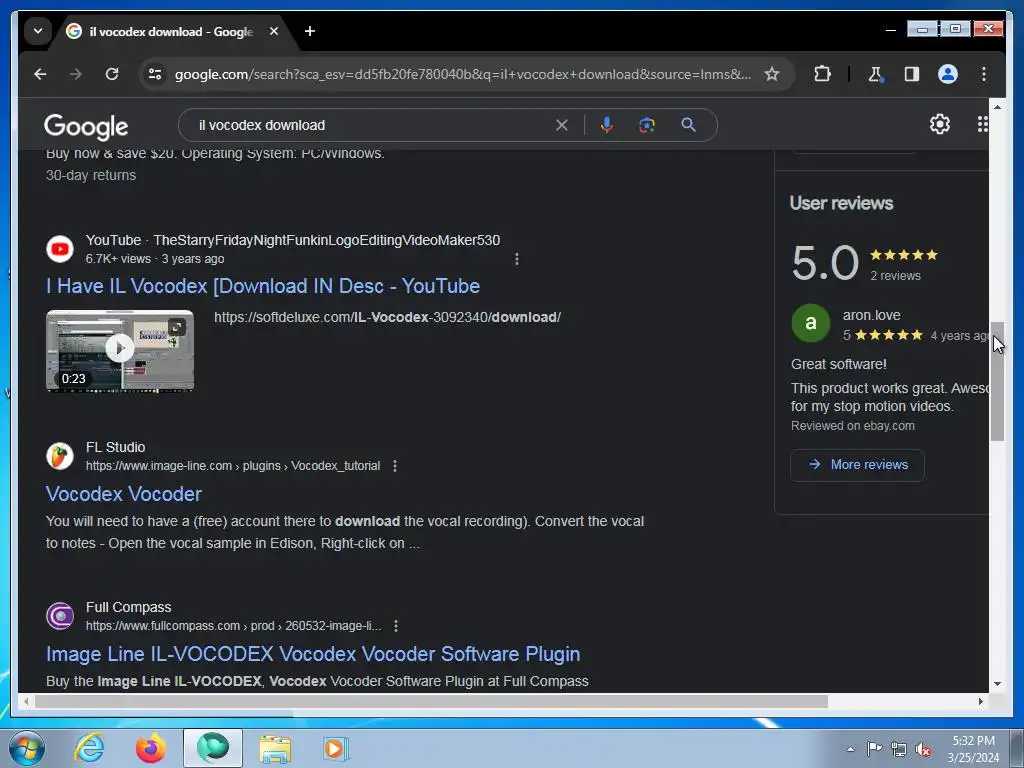Open the 'Vocodex Vocoder' result link

click(123, 494)
